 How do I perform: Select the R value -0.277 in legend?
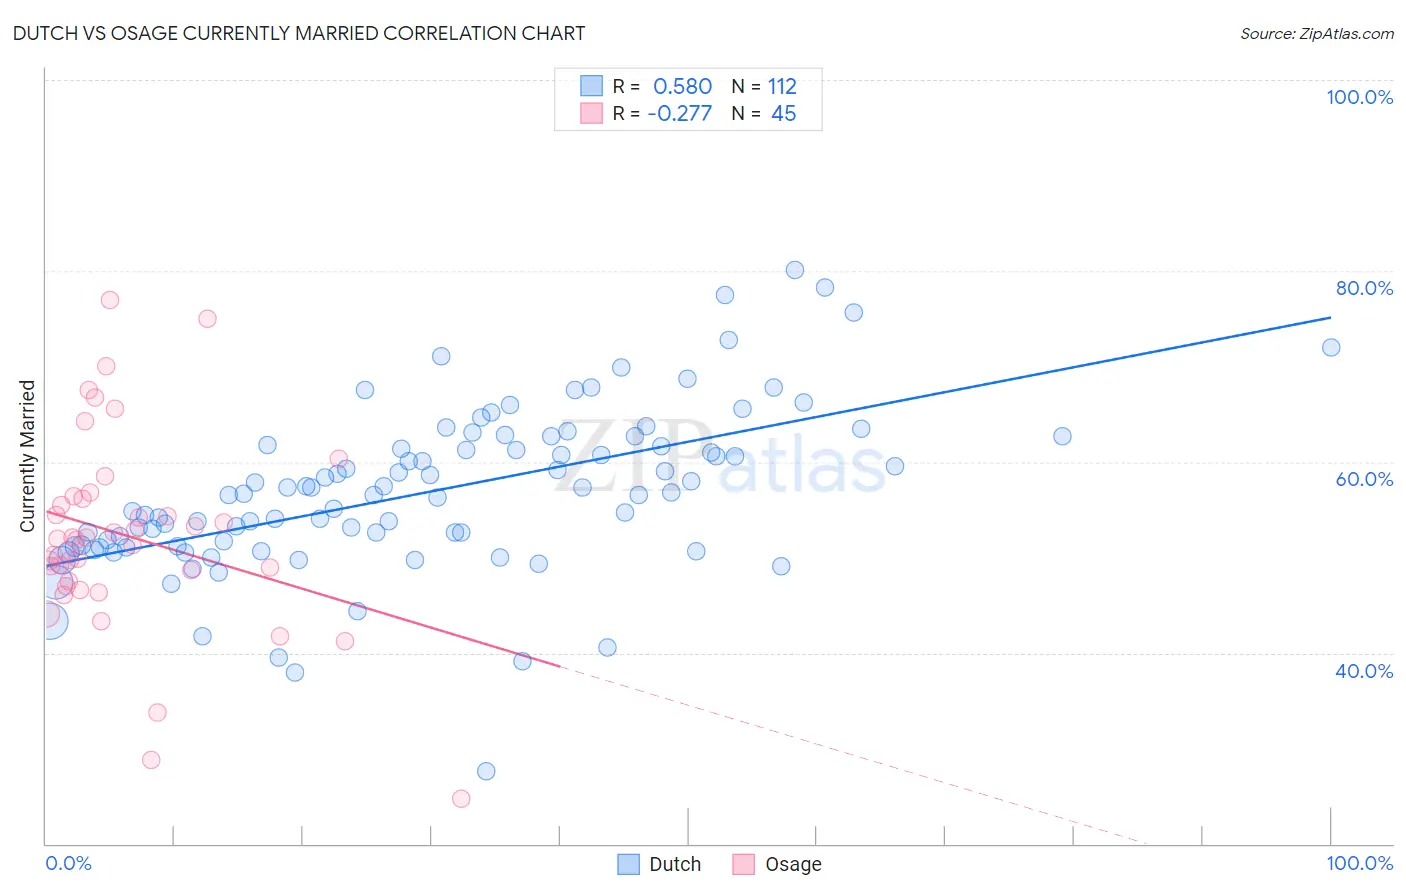pos(680,113)
